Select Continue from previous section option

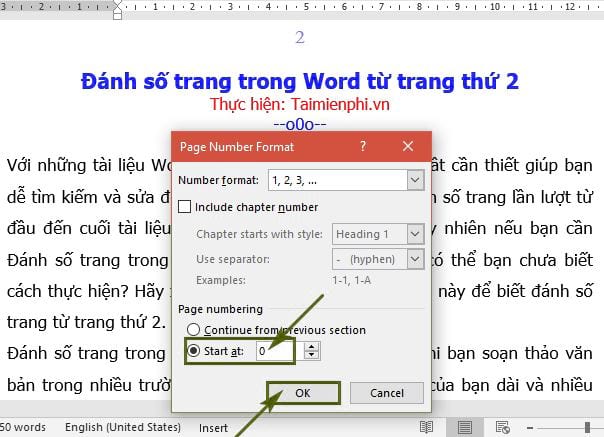tap(193, 330)
